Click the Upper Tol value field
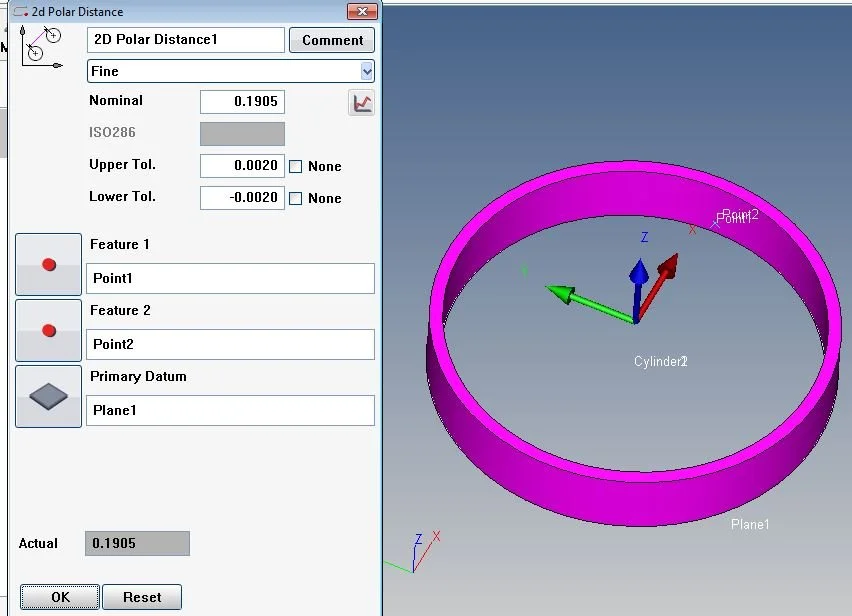Image resolution: width=852 pixels, height=616 pixels. 242,166
